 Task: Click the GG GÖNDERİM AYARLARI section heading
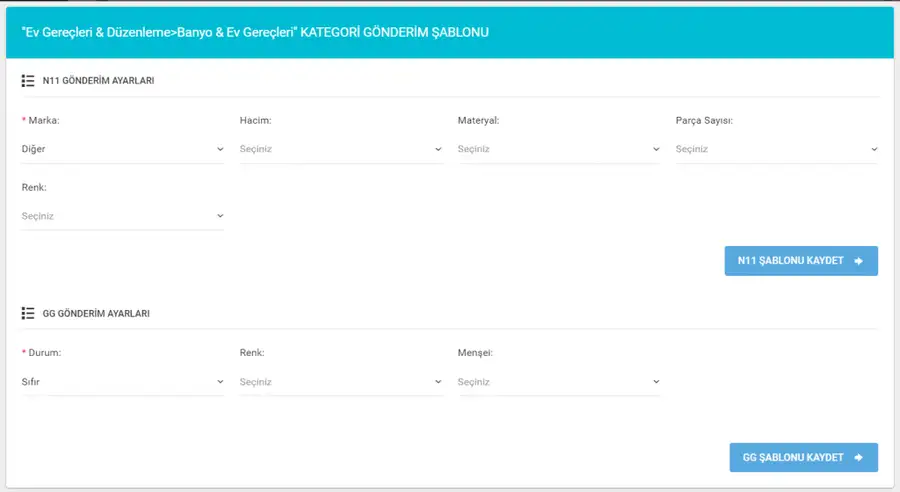click(96, 313)
